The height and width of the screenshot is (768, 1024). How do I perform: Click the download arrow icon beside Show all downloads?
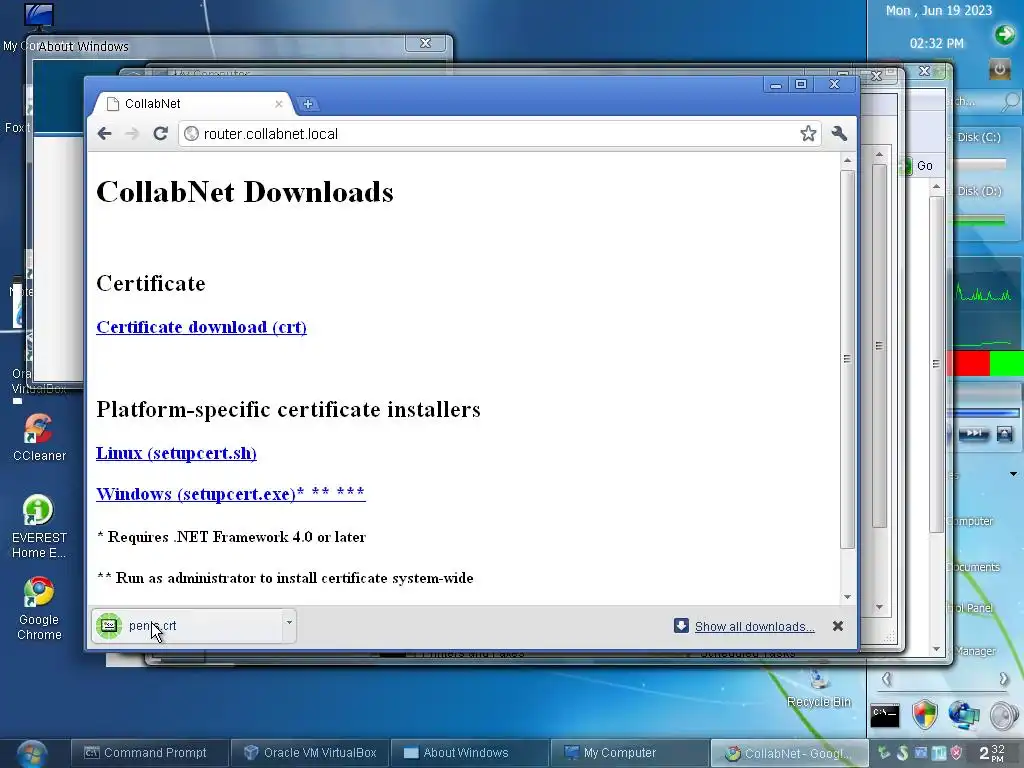tap(681, 626)
